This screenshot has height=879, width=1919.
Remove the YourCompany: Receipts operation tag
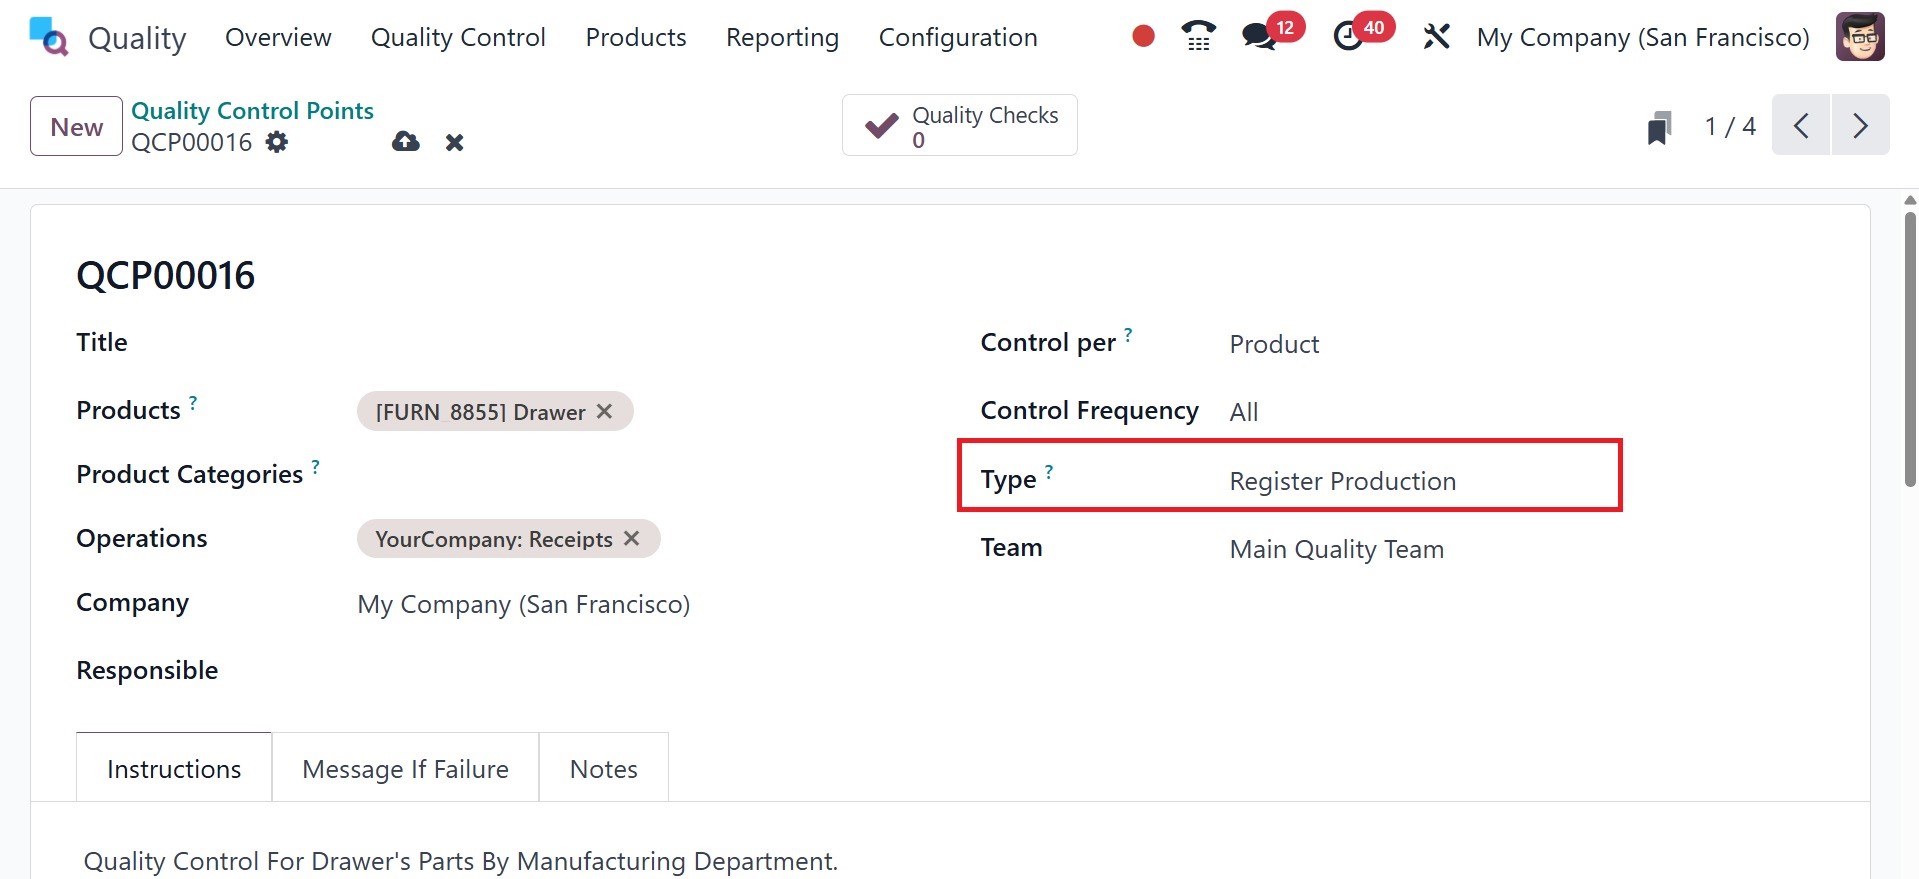(632, 538)
